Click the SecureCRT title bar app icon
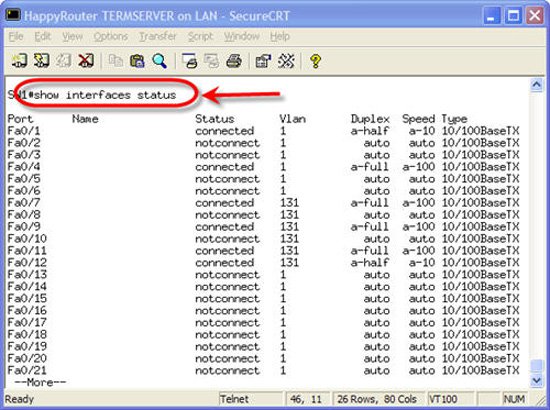Viewport: 550px width, 410px height. 13,15
